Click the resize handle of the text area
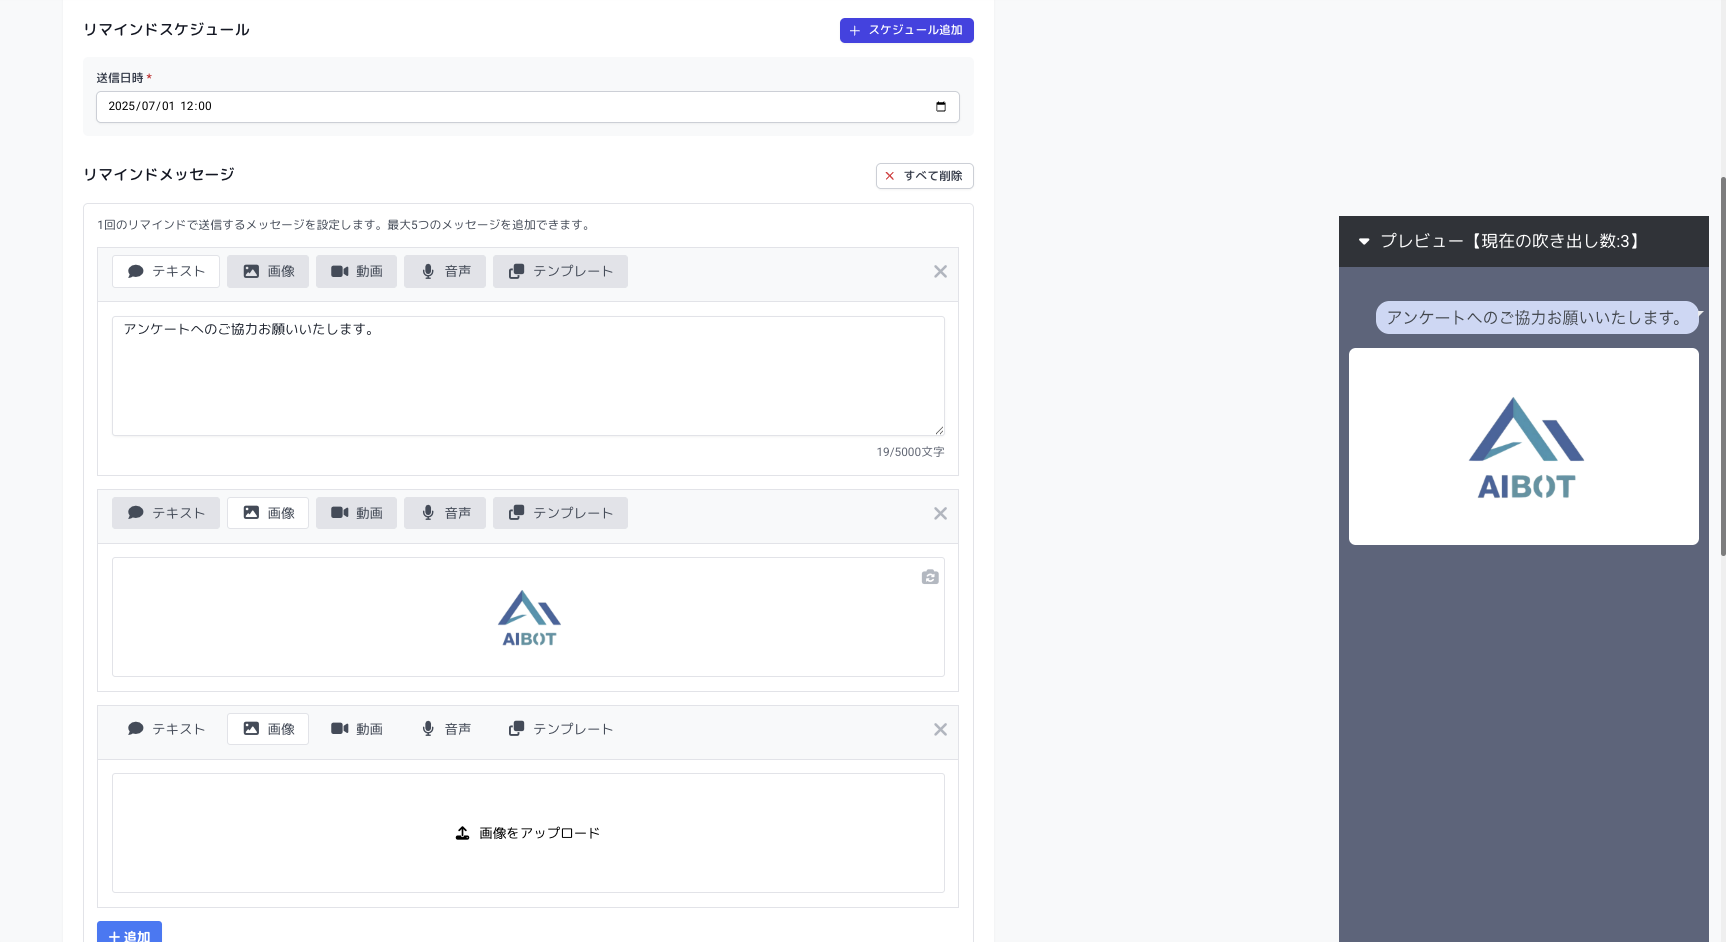 (939, 430)
